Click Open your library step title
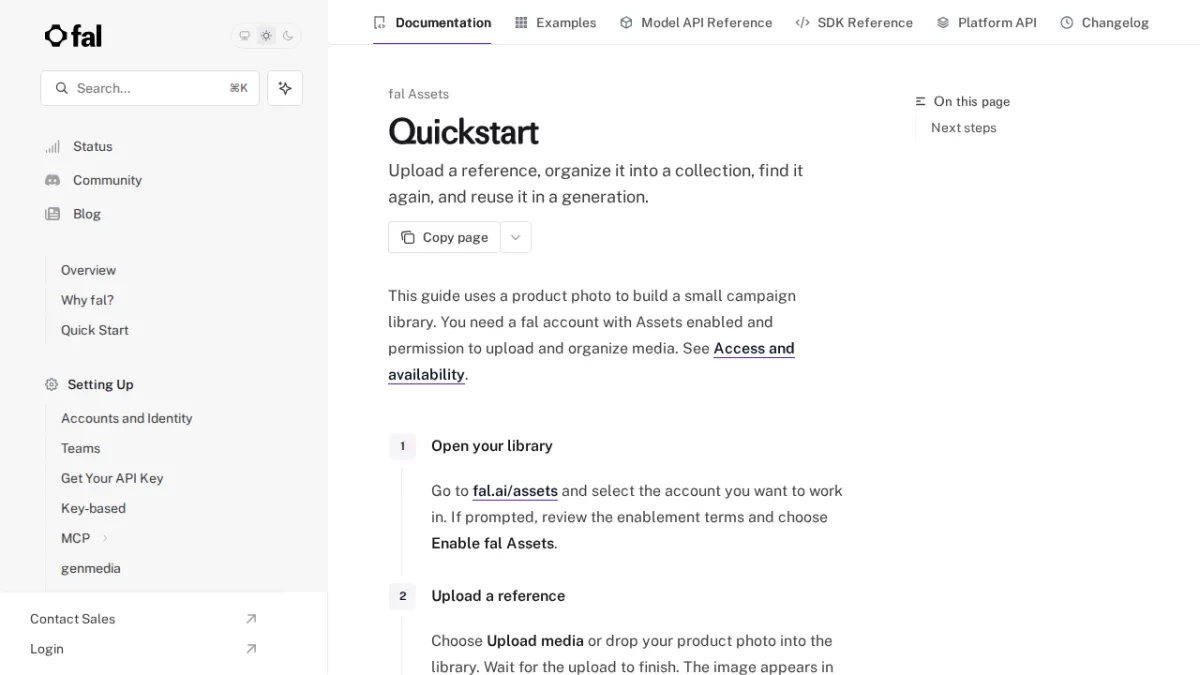This screenshot has height=675, width=1200. tap(492, 446)
